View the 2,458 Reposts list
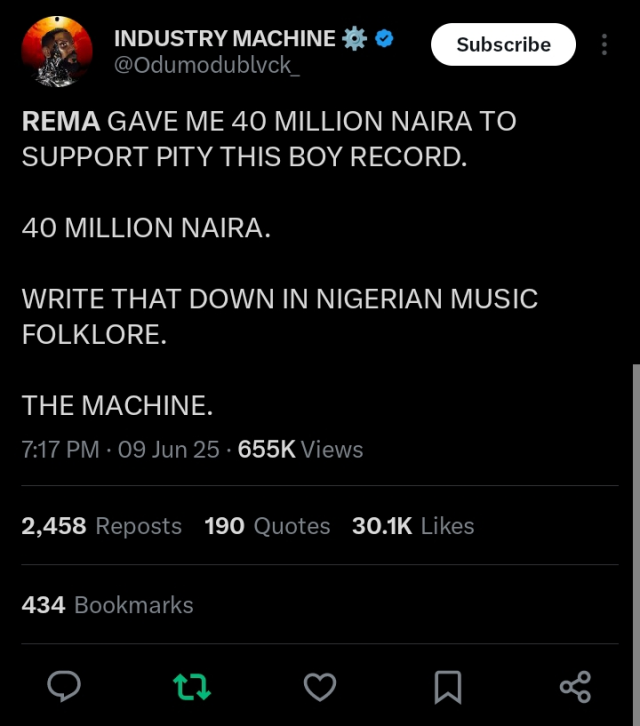The width and height of the screenshot is (640, 726). 101,526
